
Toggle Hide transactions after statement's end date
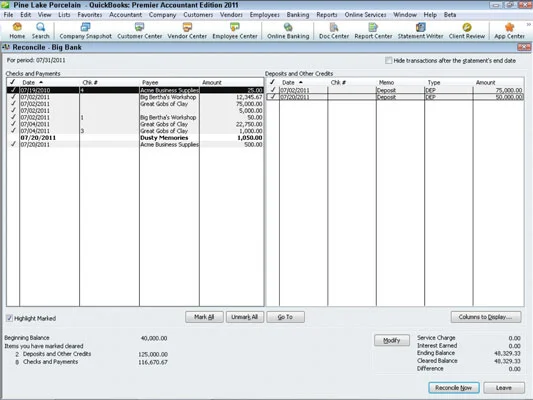click(x=388, y=60)
